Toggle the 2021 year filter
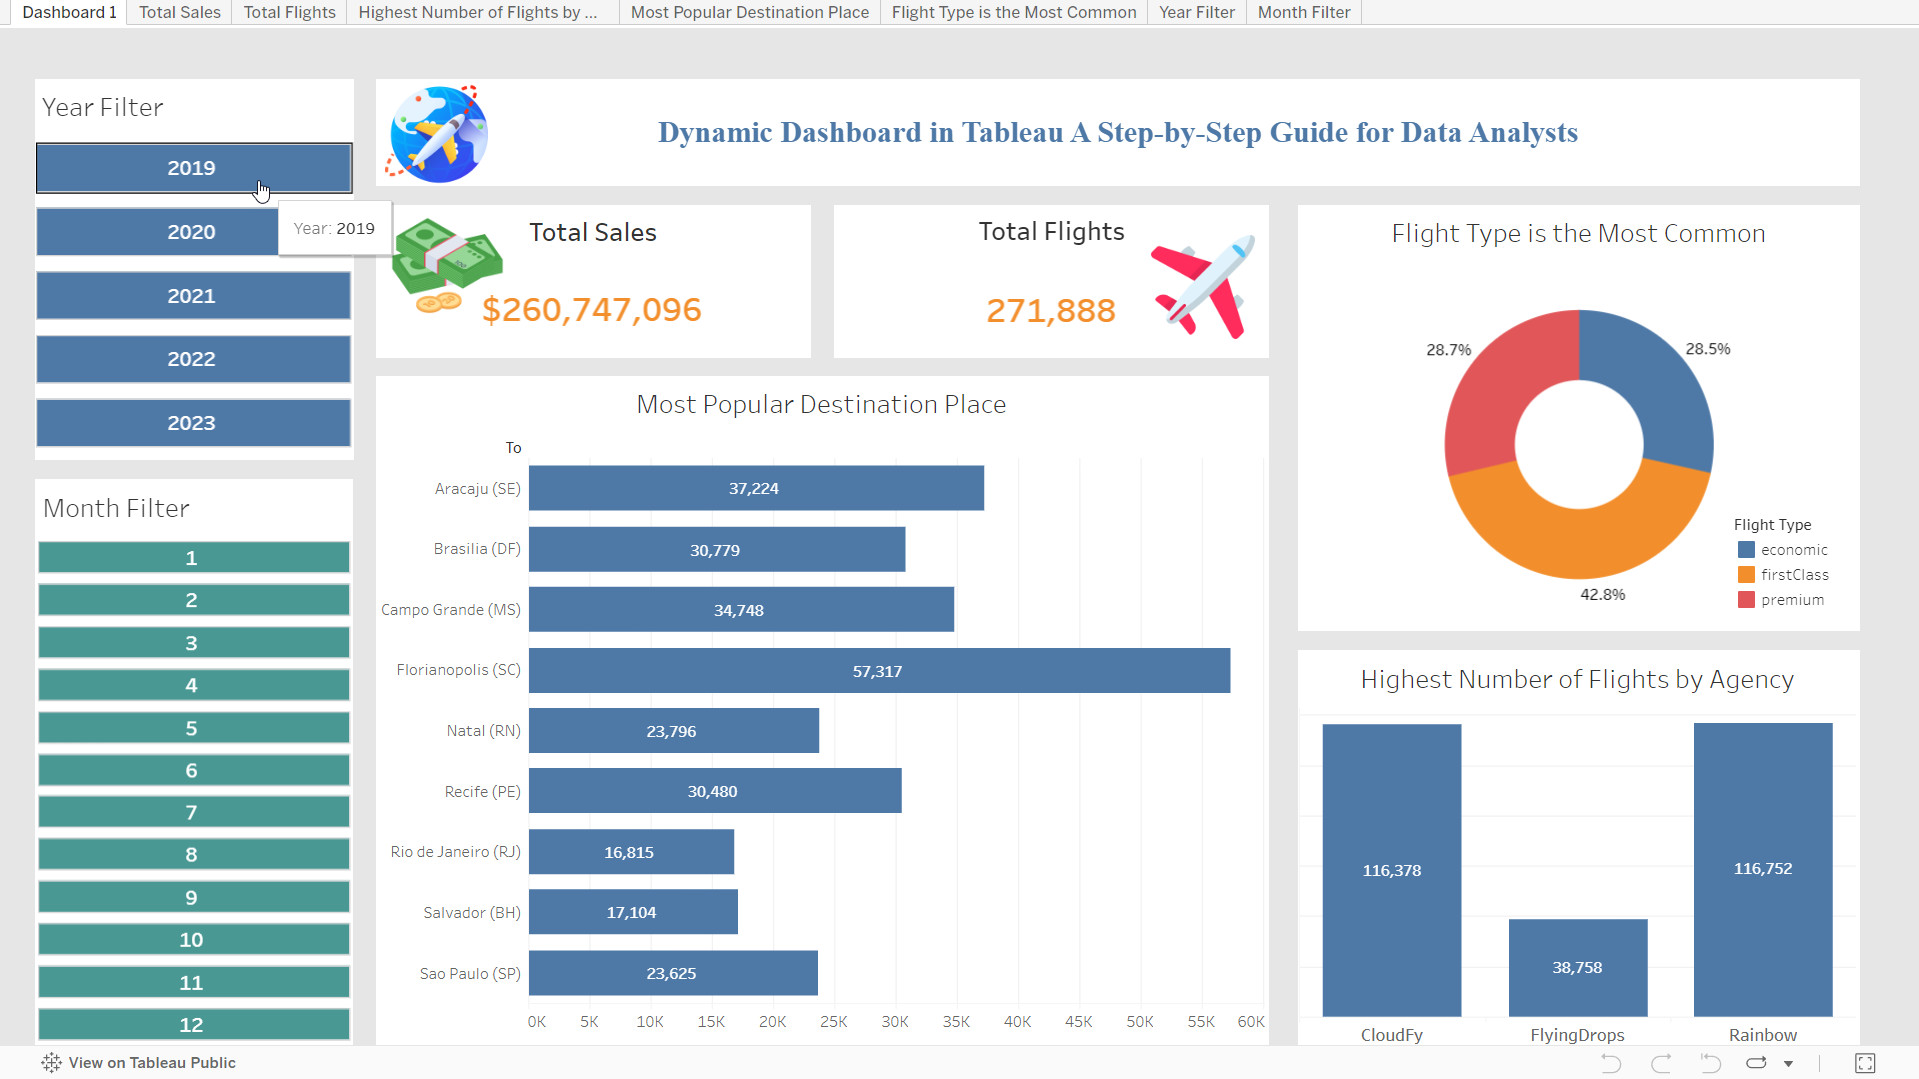Image resolution: width=1919 pixels, height=1079 pixels. coord(193,296)
